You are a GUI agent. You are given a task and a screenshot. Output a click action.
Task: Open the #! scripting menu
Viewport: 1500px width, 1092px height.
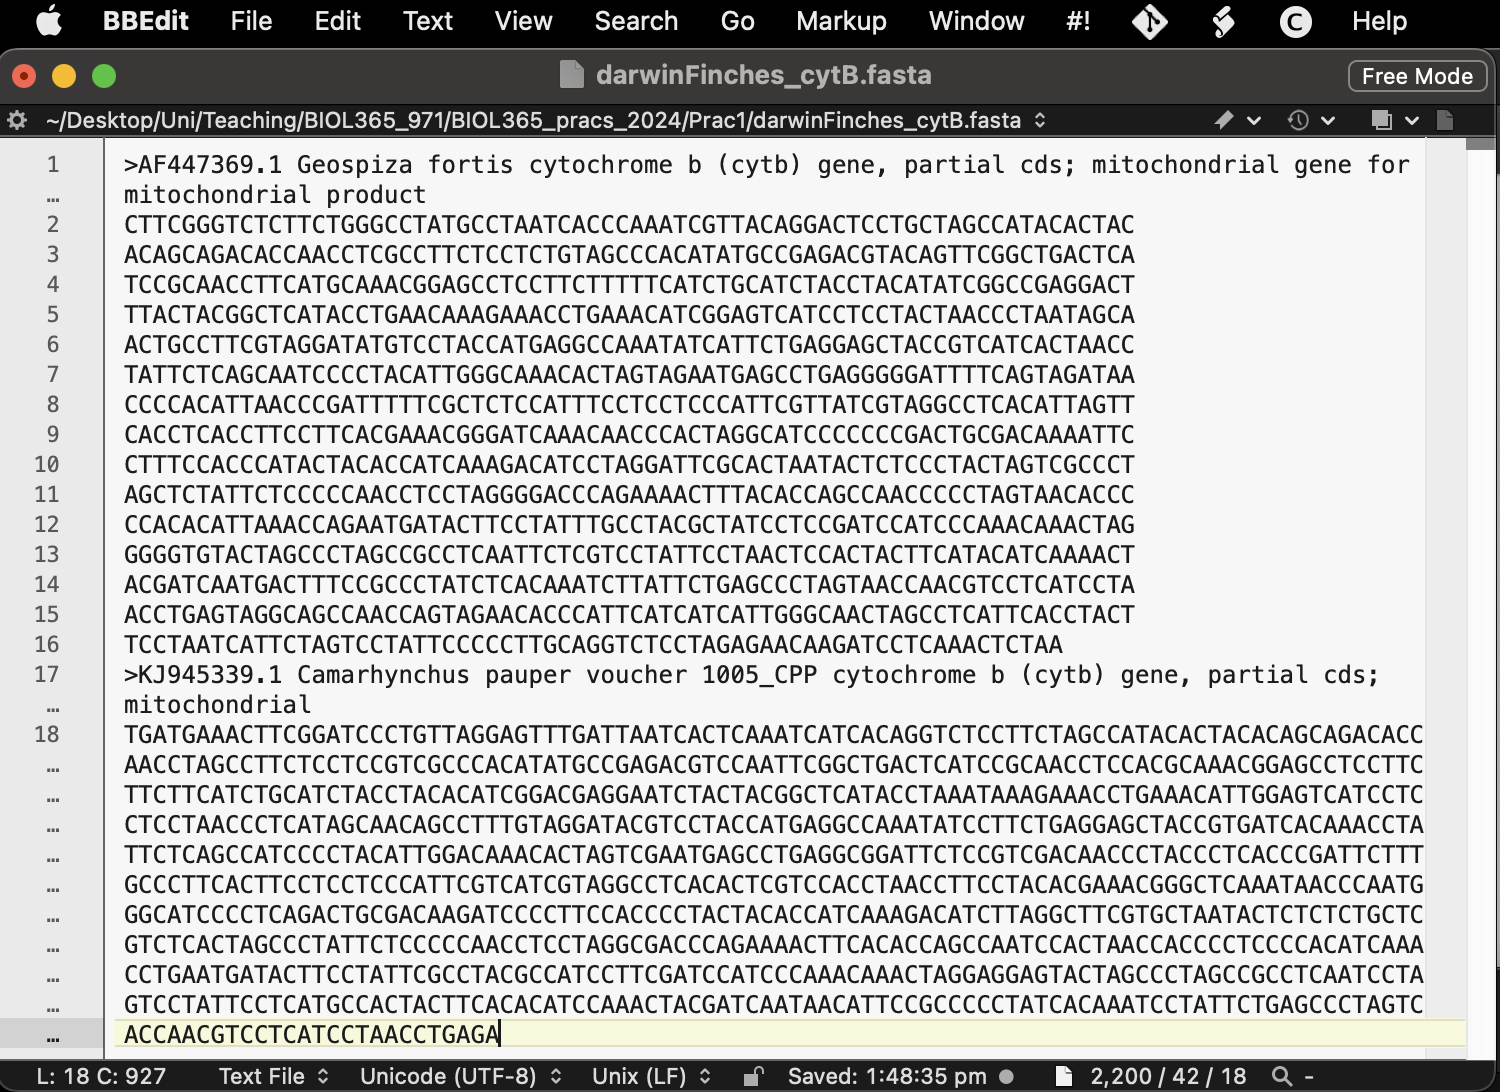click(x=1078, y=21)
